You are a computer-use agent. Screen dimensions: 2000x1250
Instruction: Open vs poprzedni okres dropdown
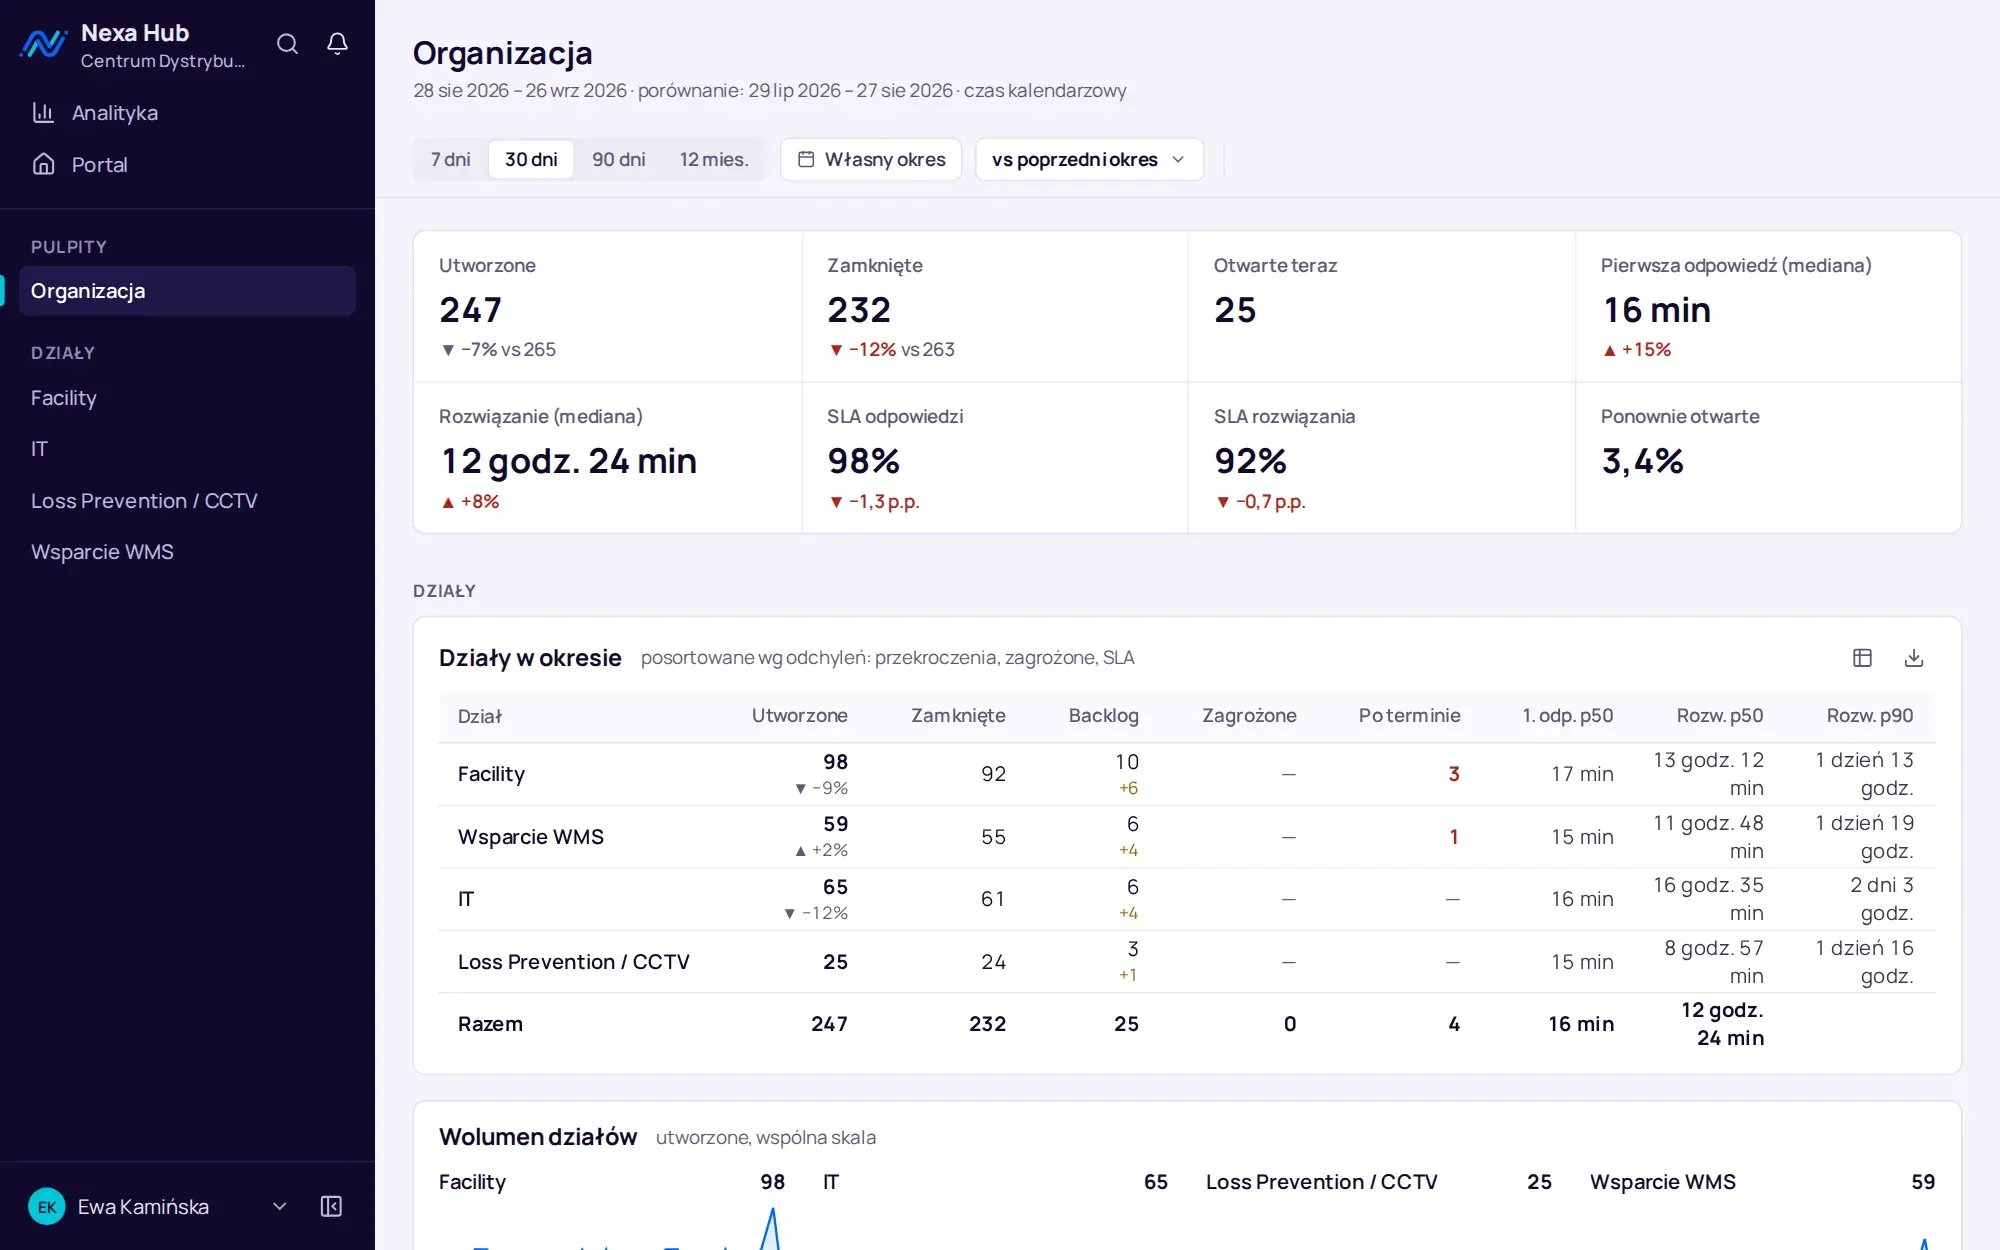1089,159
